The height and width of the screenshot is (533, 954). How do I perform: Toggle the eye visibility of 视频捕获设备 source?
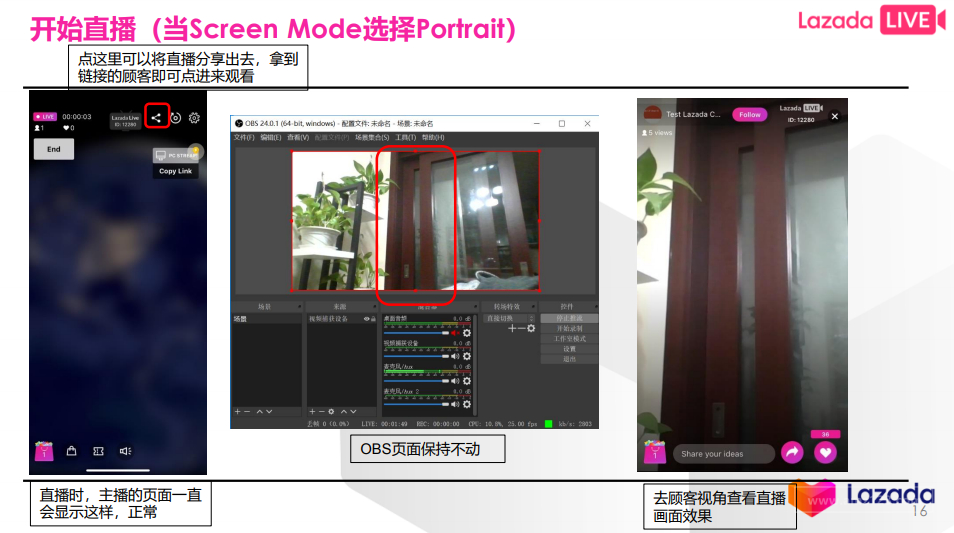tap(367, 319)
